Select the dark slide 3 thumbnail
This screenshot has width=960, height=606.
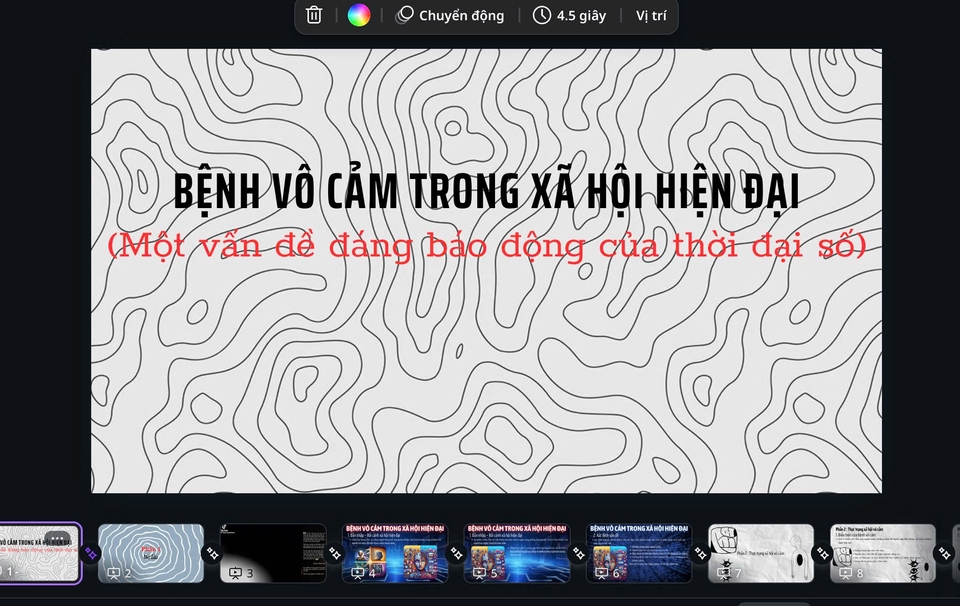pyautogui.click(x=273, y=550)
